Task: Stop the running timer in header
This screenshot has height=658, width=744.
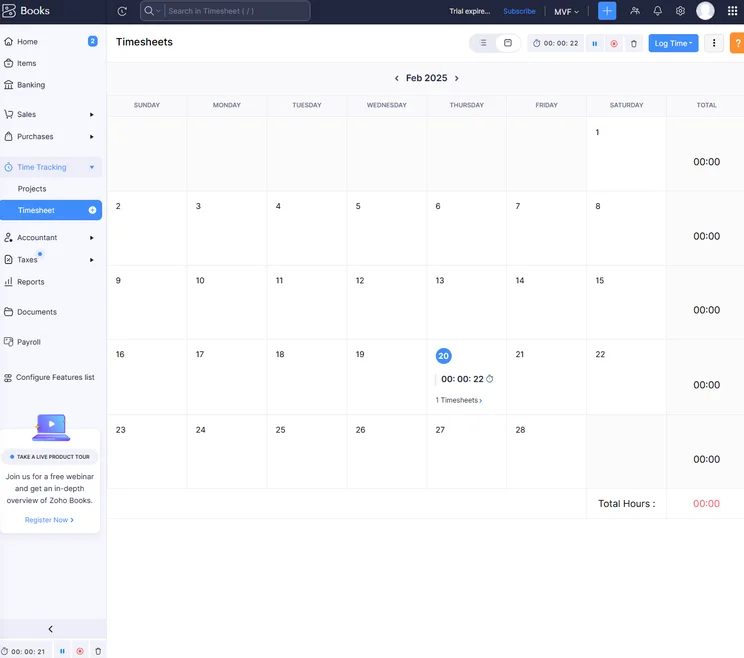Action: coord(614,44)
